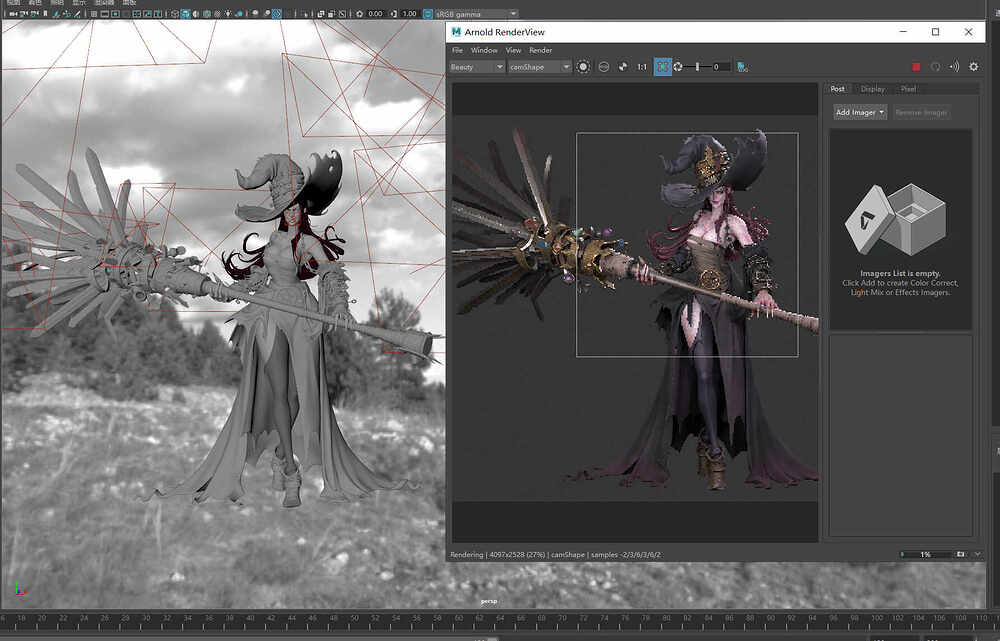
Task: Open RenderView settings with the gear icon
Action: click(x=974, y=67)
